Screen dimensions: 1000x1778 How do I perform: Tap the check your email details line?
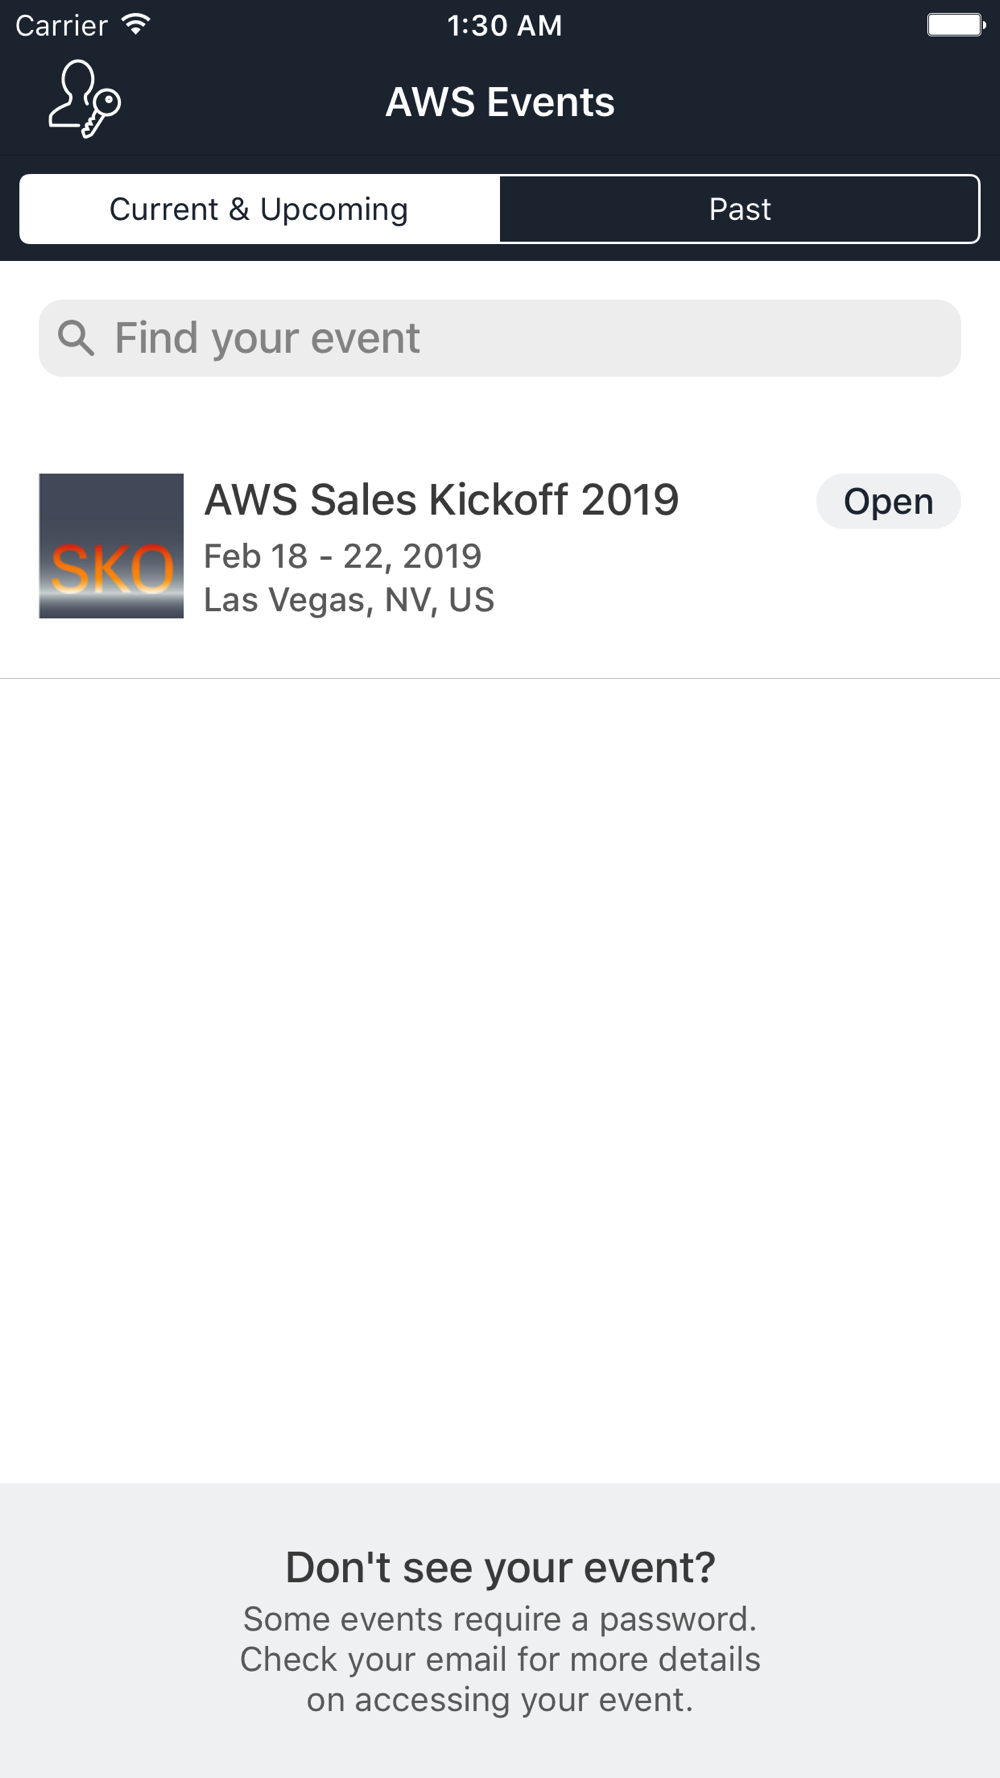click(500, 1659)
